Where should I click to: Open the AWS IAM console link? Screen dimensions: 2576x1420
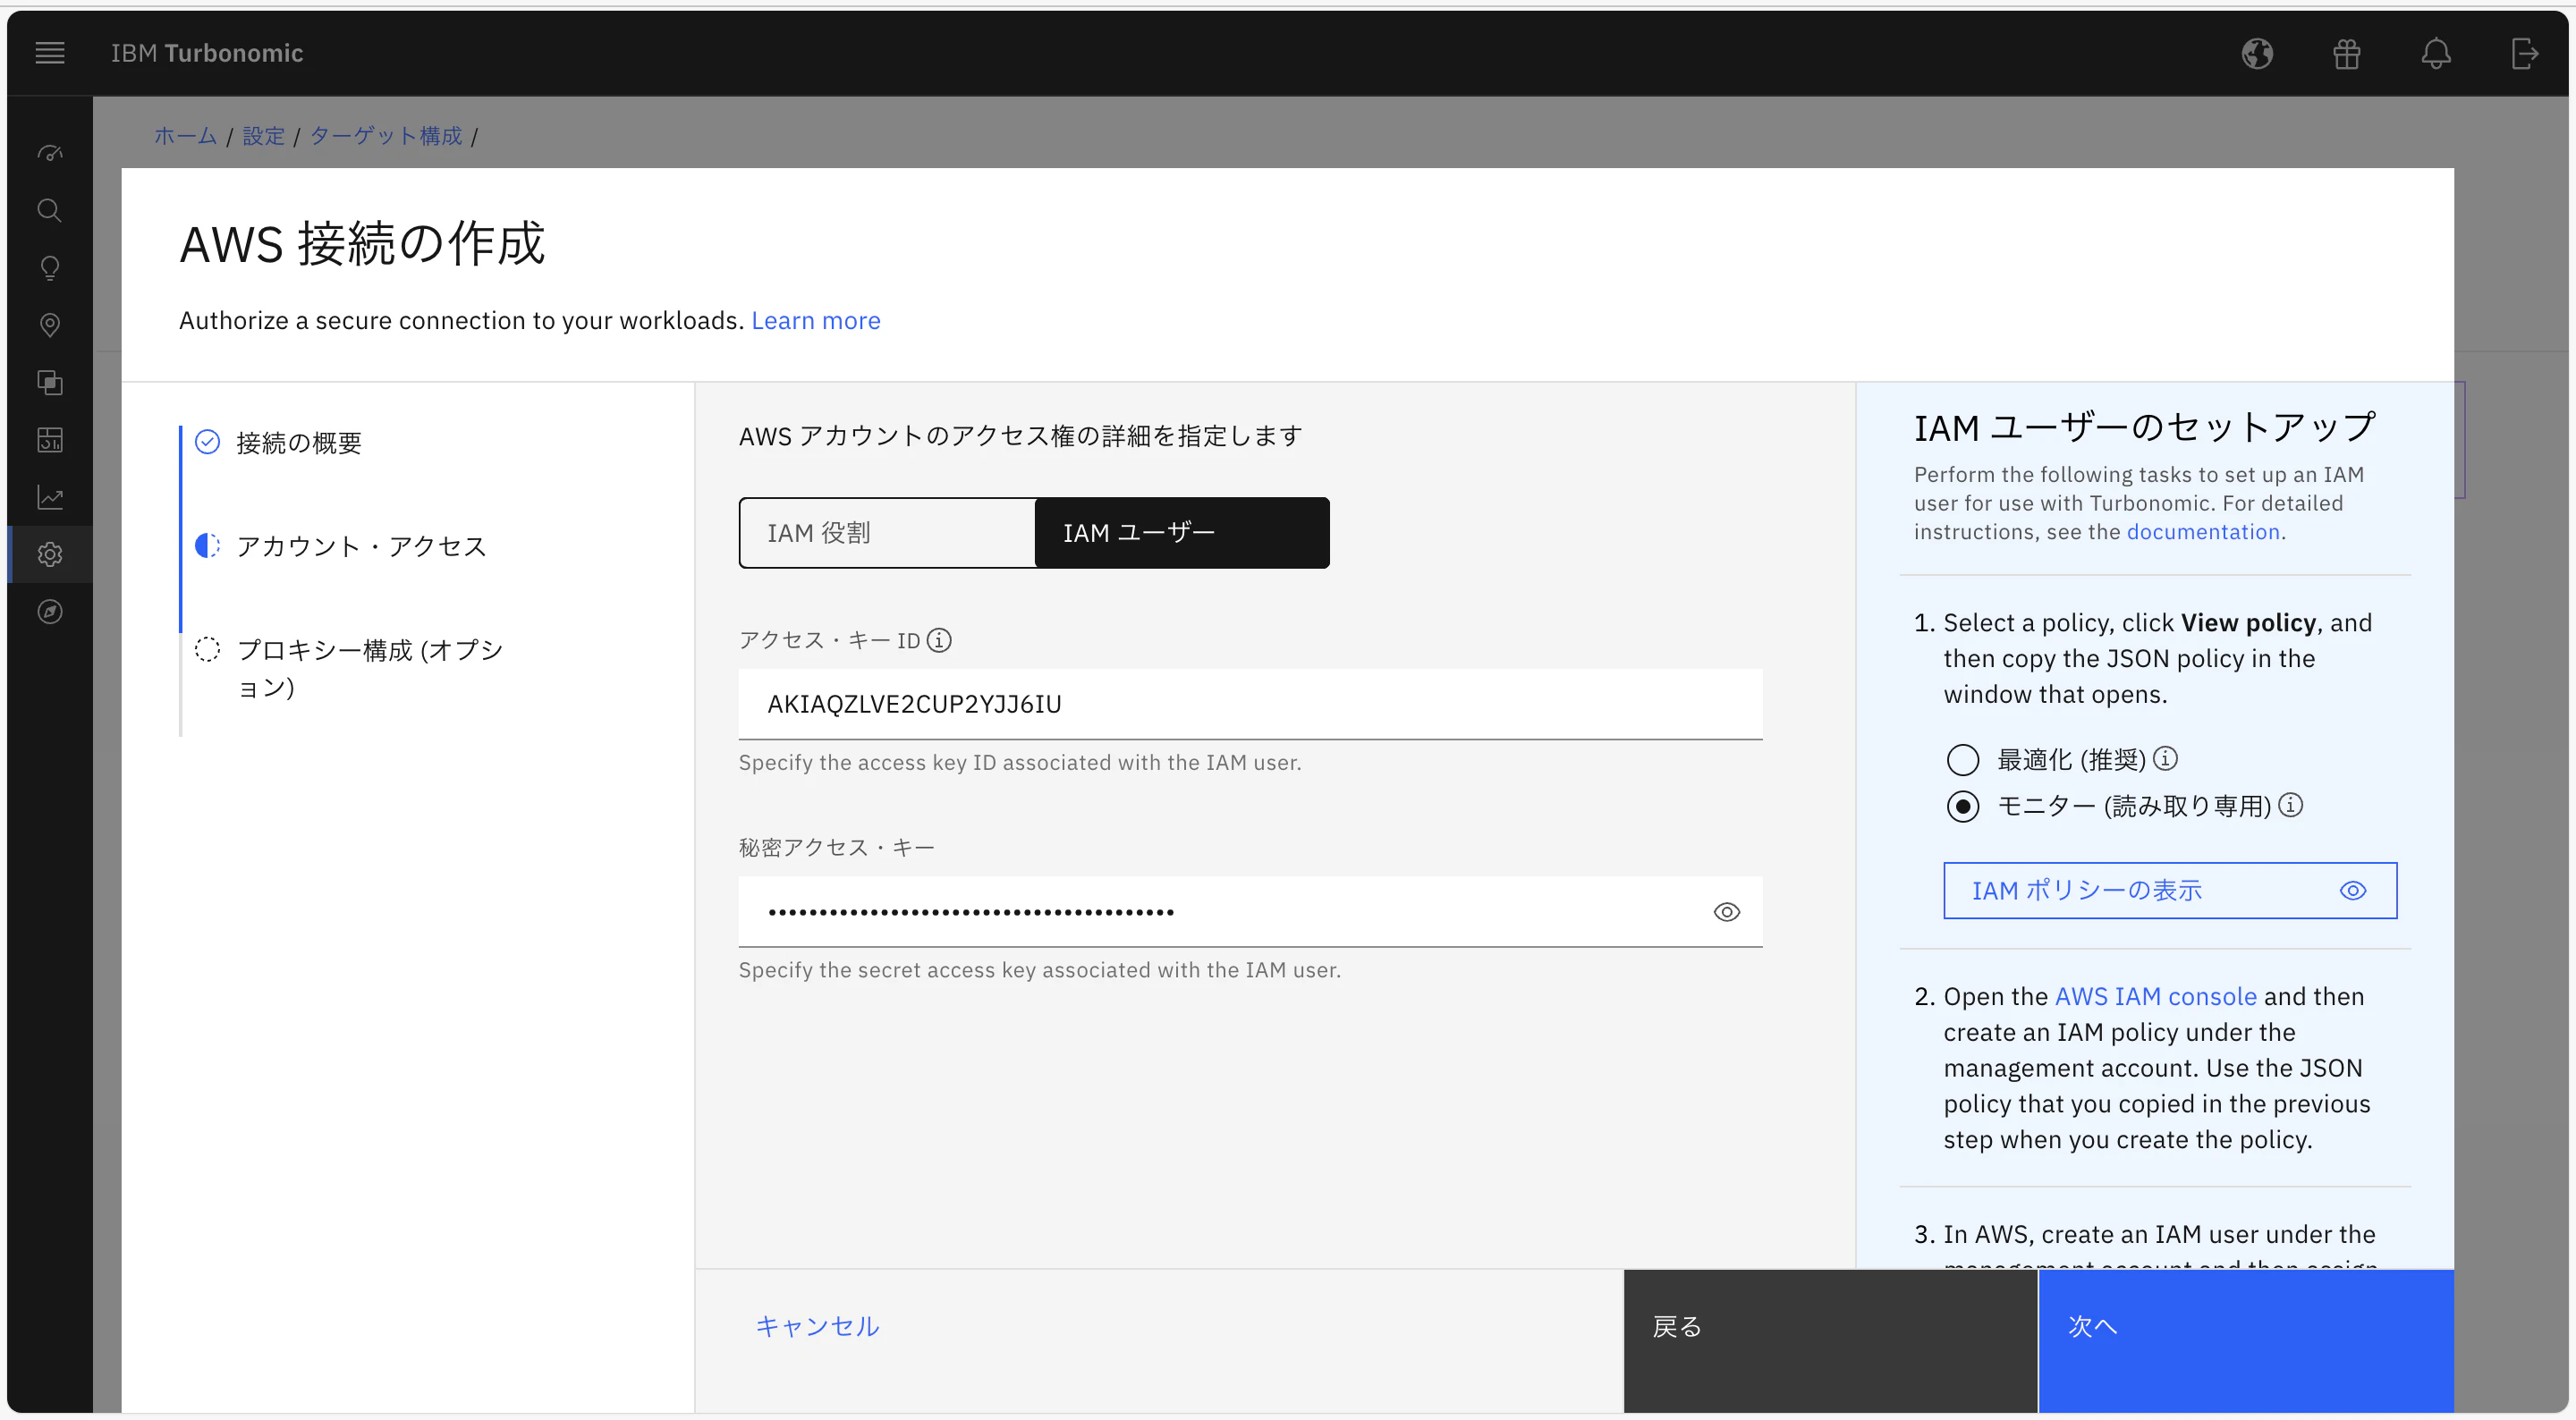2155,996
